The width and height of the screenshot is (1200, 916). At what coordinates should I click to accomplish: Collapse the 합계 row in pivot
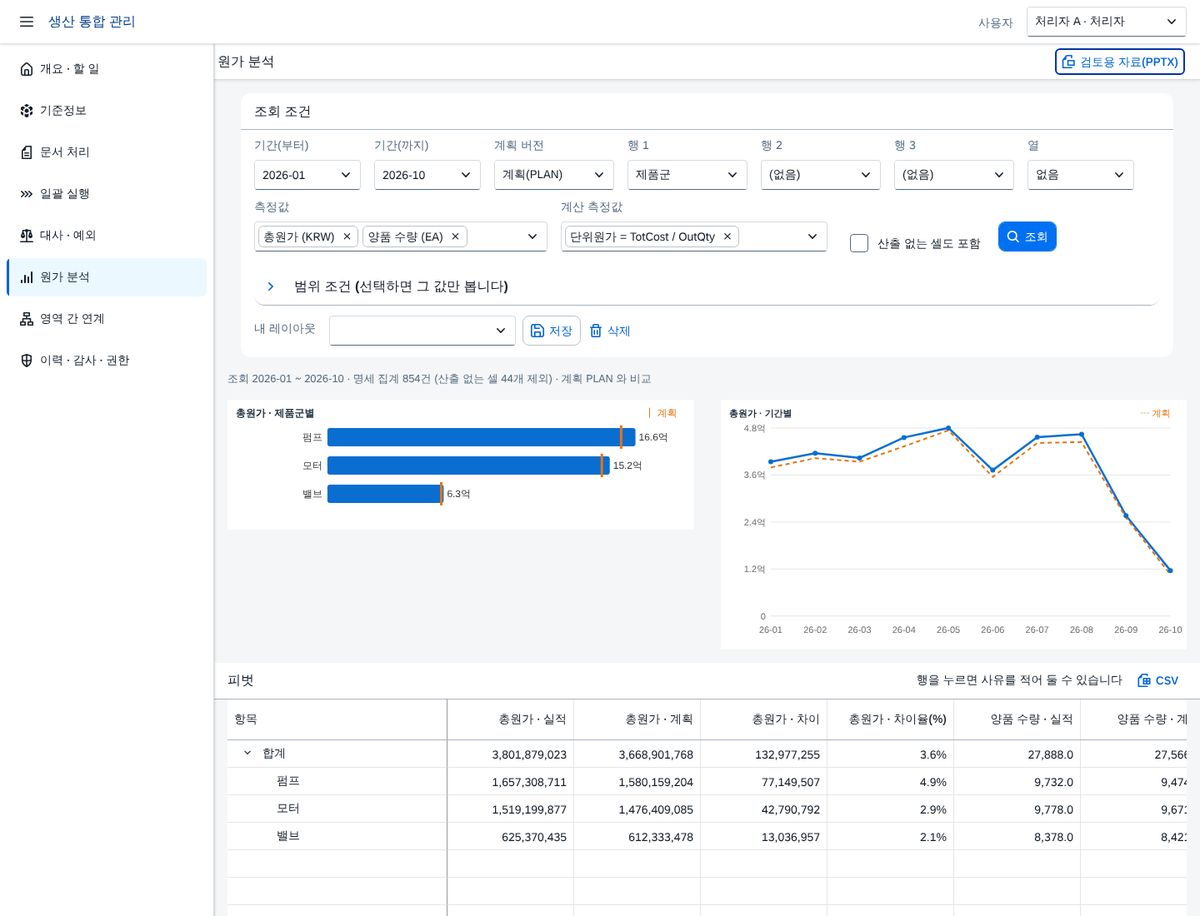coord(247,753)
